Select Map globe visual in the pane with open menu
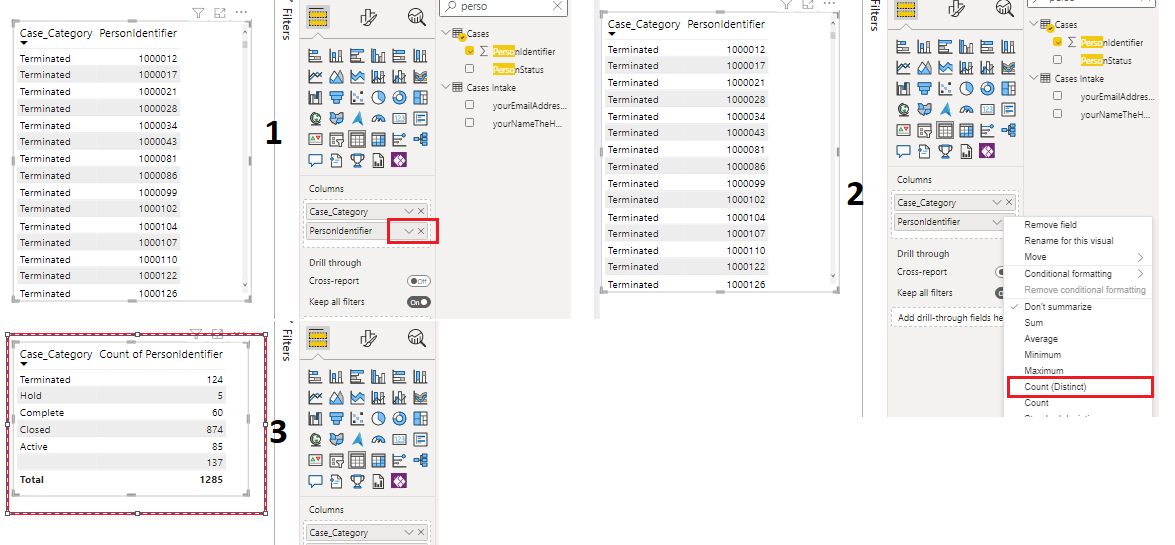1175x545 pixels. (x=903, y=109)
